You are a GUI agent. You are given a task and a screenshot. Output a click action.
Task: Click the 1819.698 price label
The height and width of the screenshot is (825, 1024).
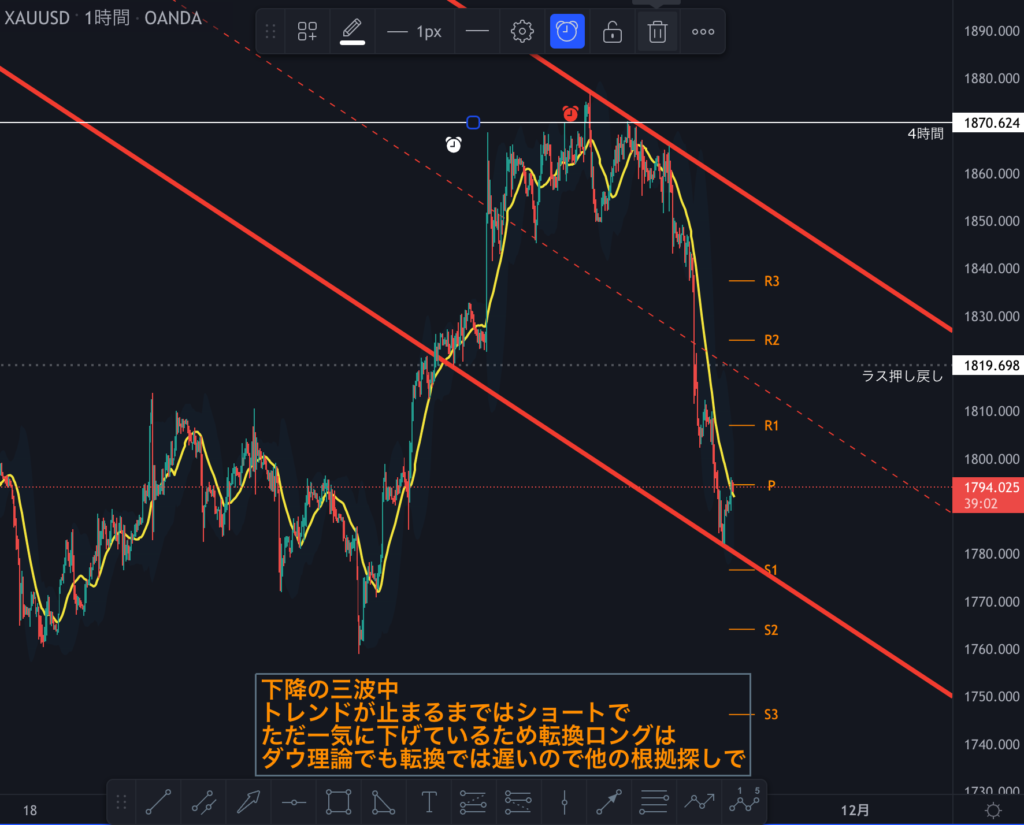[987, 365]
